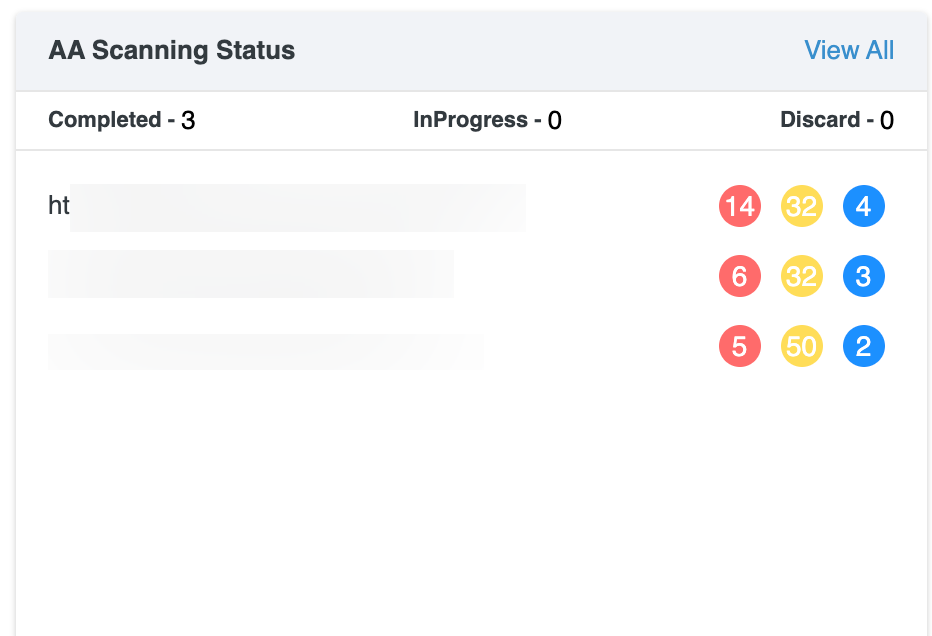This screenshot has width=932, height=636.
Task: Select the Discard status label
Action: [x=820, y=120]
